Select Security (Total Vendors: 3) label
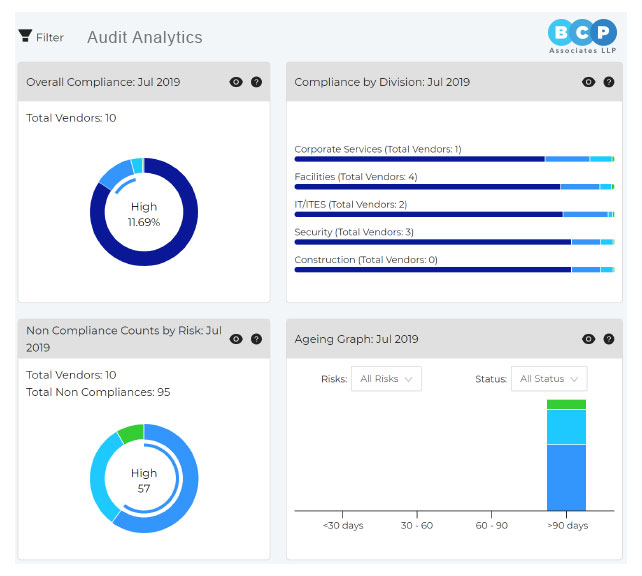Image resolution: width=642 pixels, height=576 pixels. point(354,232)
